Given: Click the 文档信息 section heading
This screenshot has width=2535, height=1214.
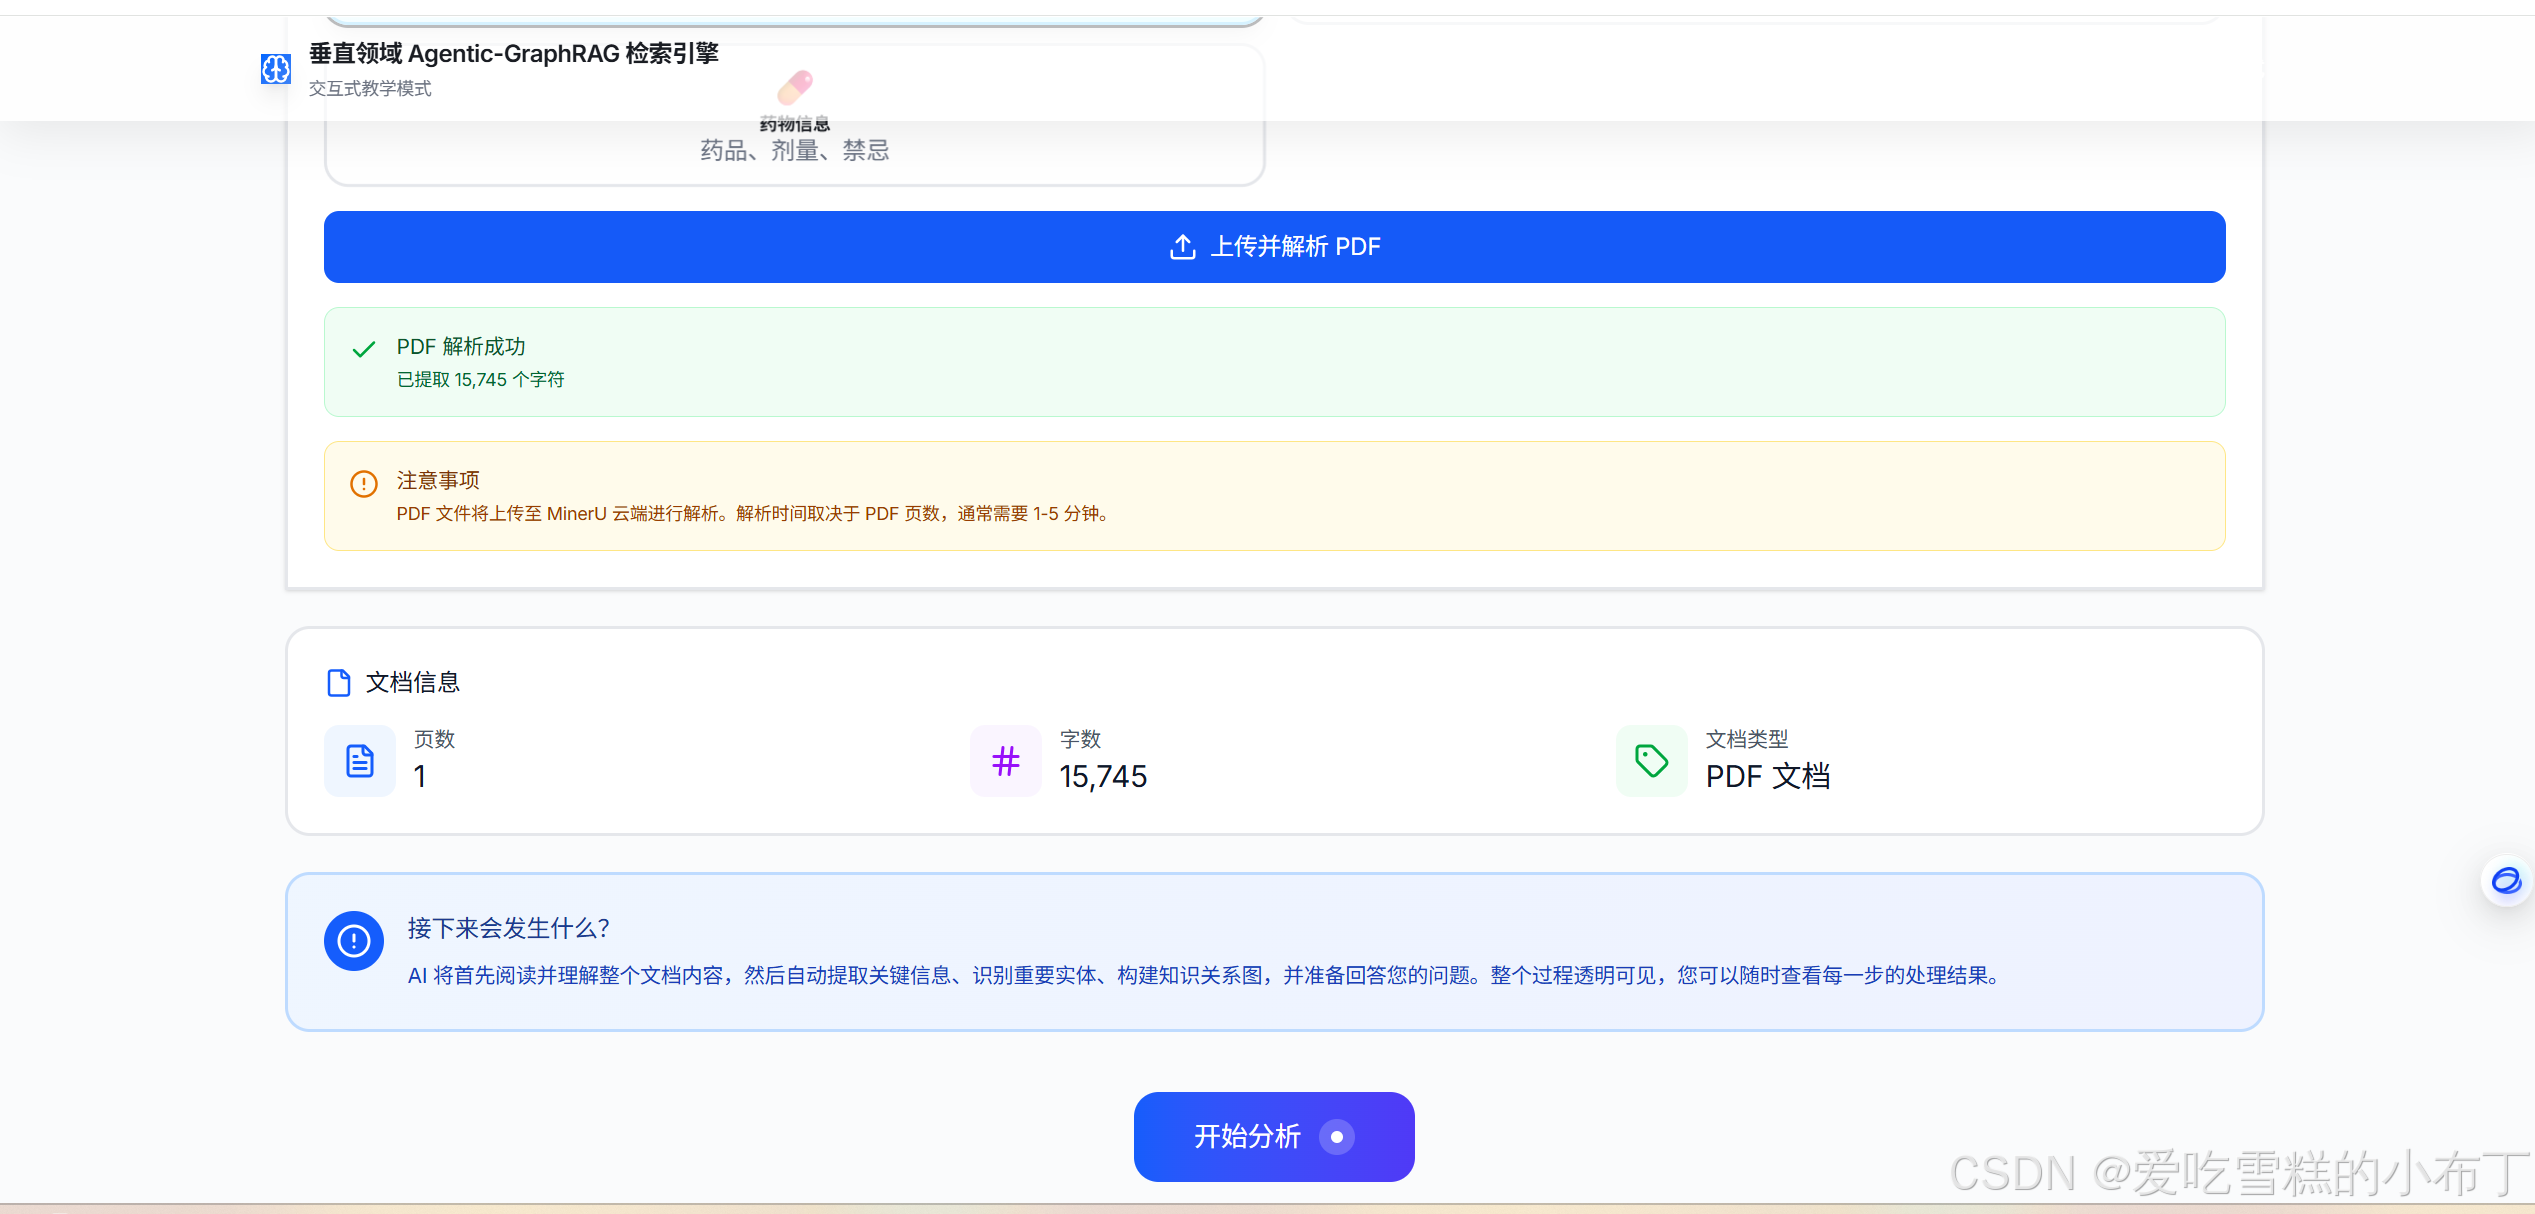Looking at the screenshot, I should 413,683.
